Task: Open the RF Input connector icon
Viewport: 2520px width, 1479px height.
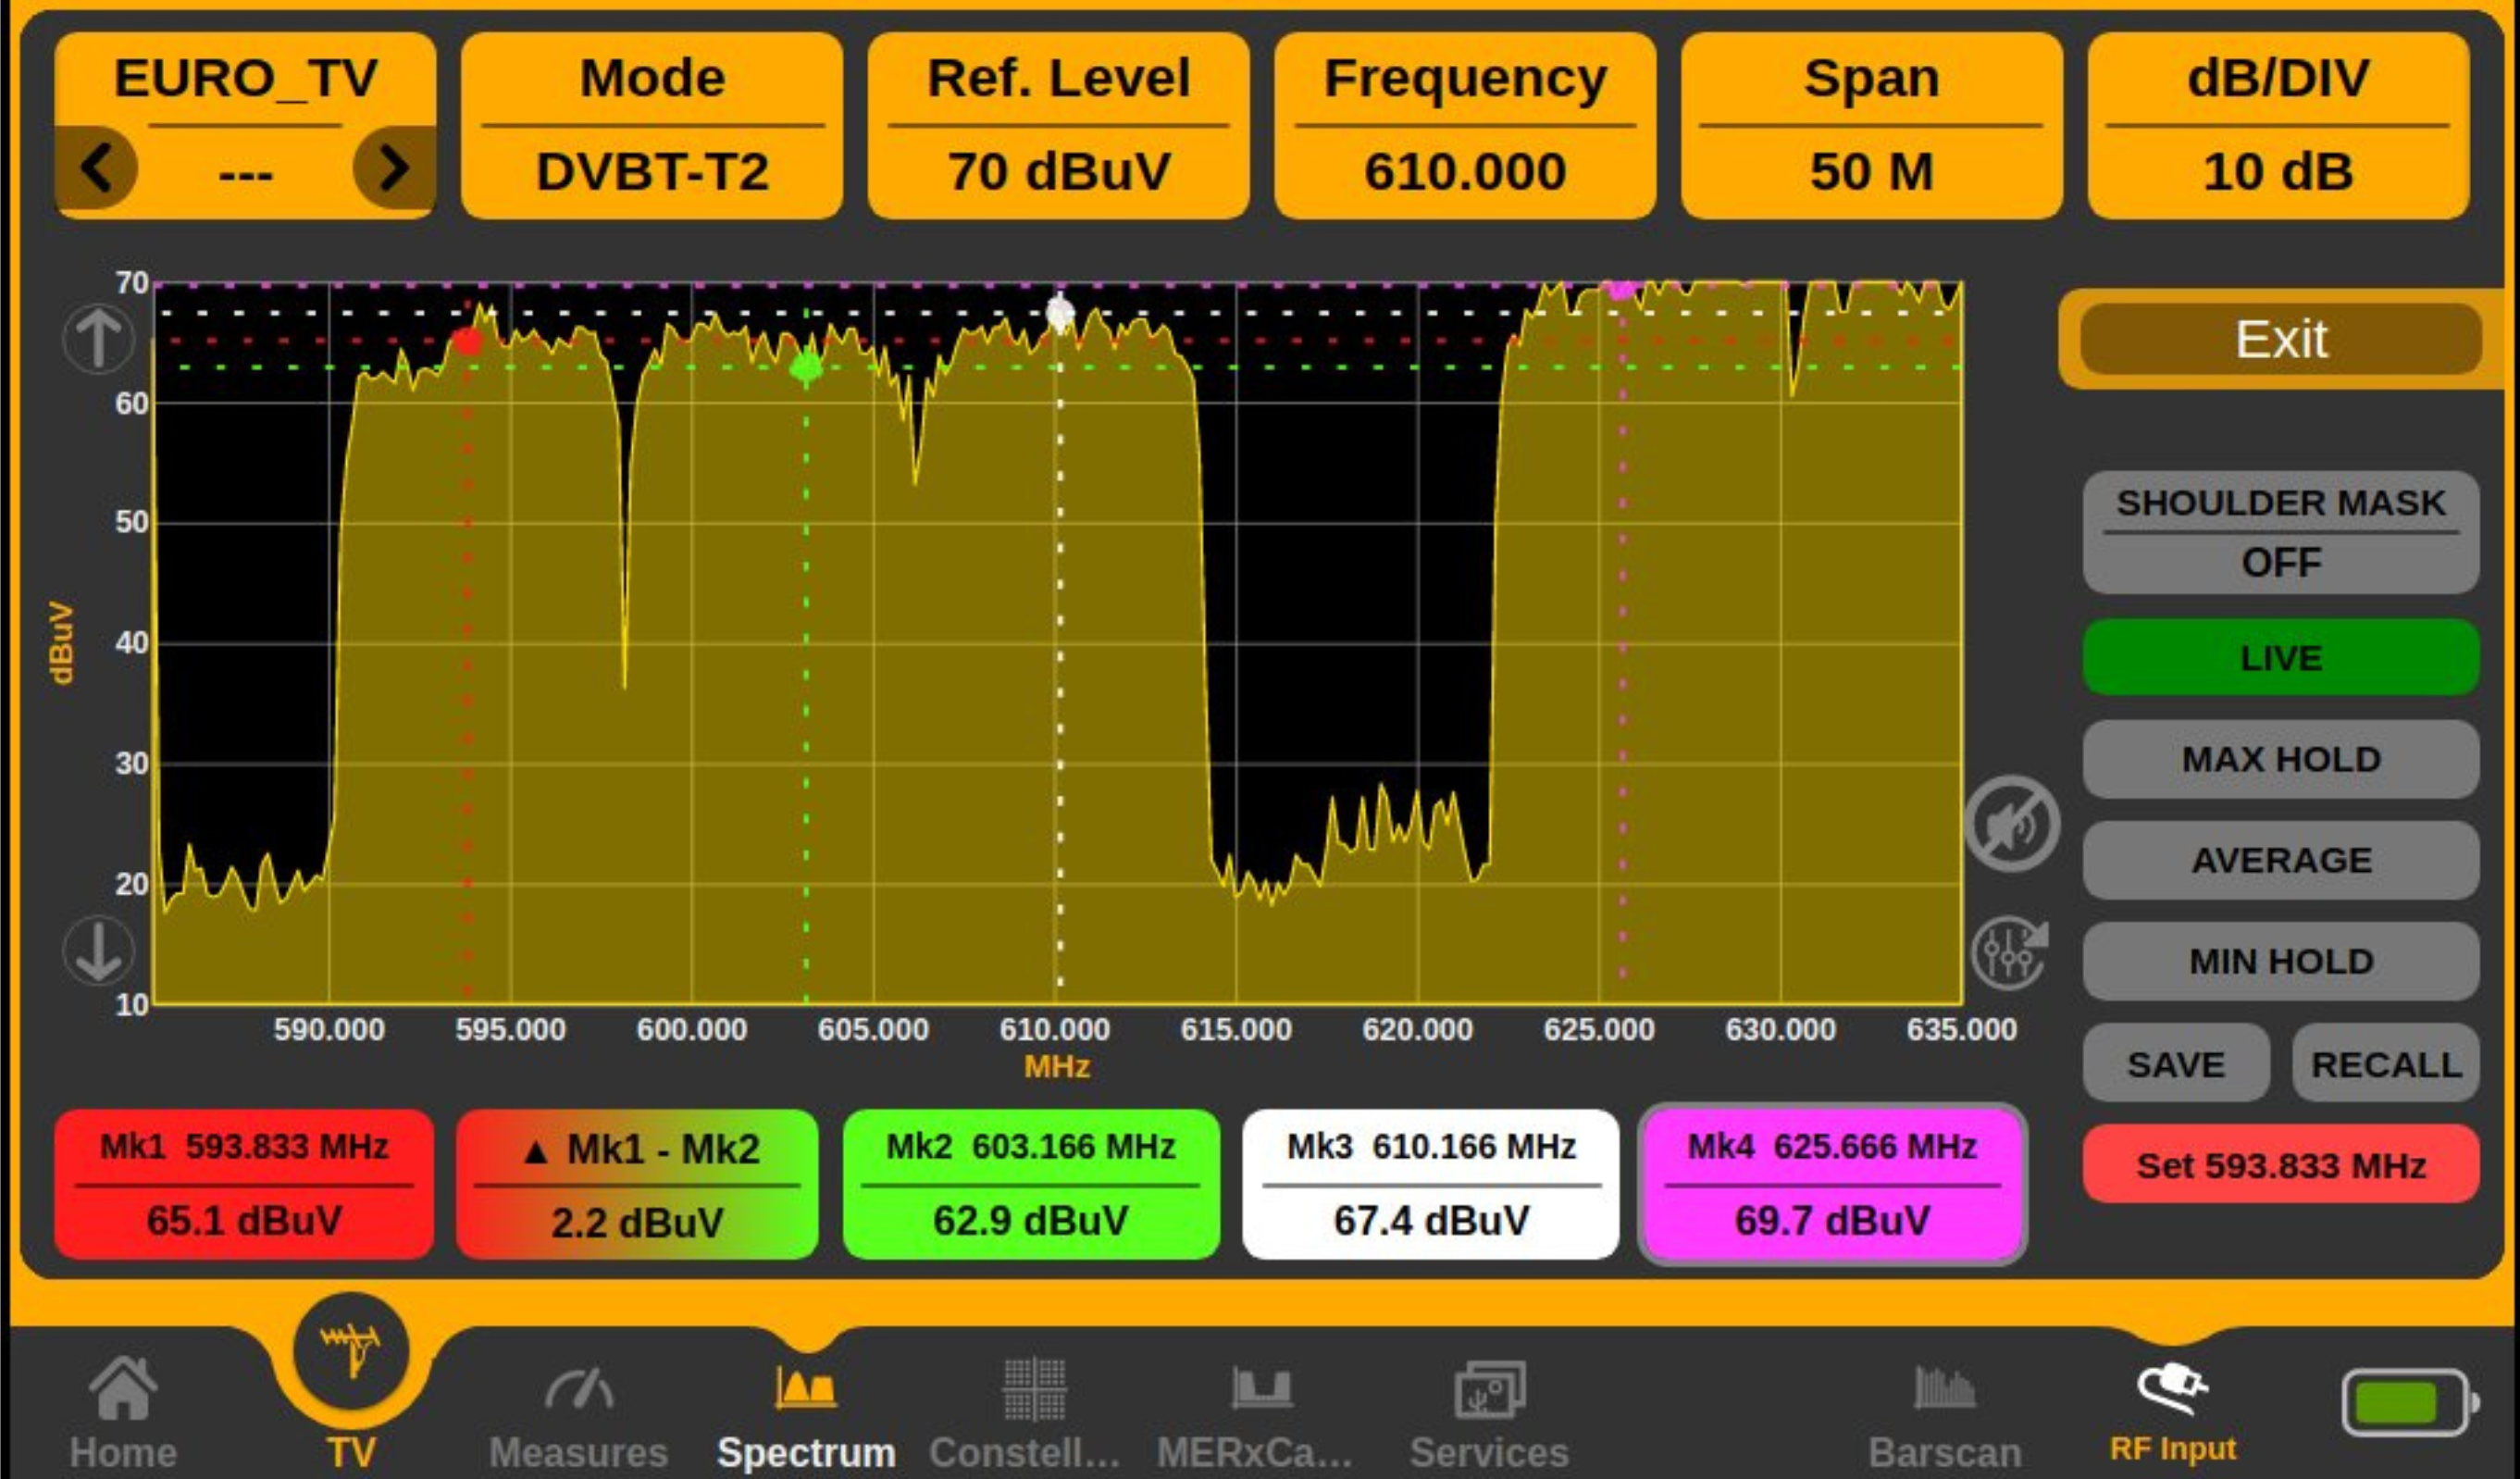Action: click(x=2172, y=1388)
